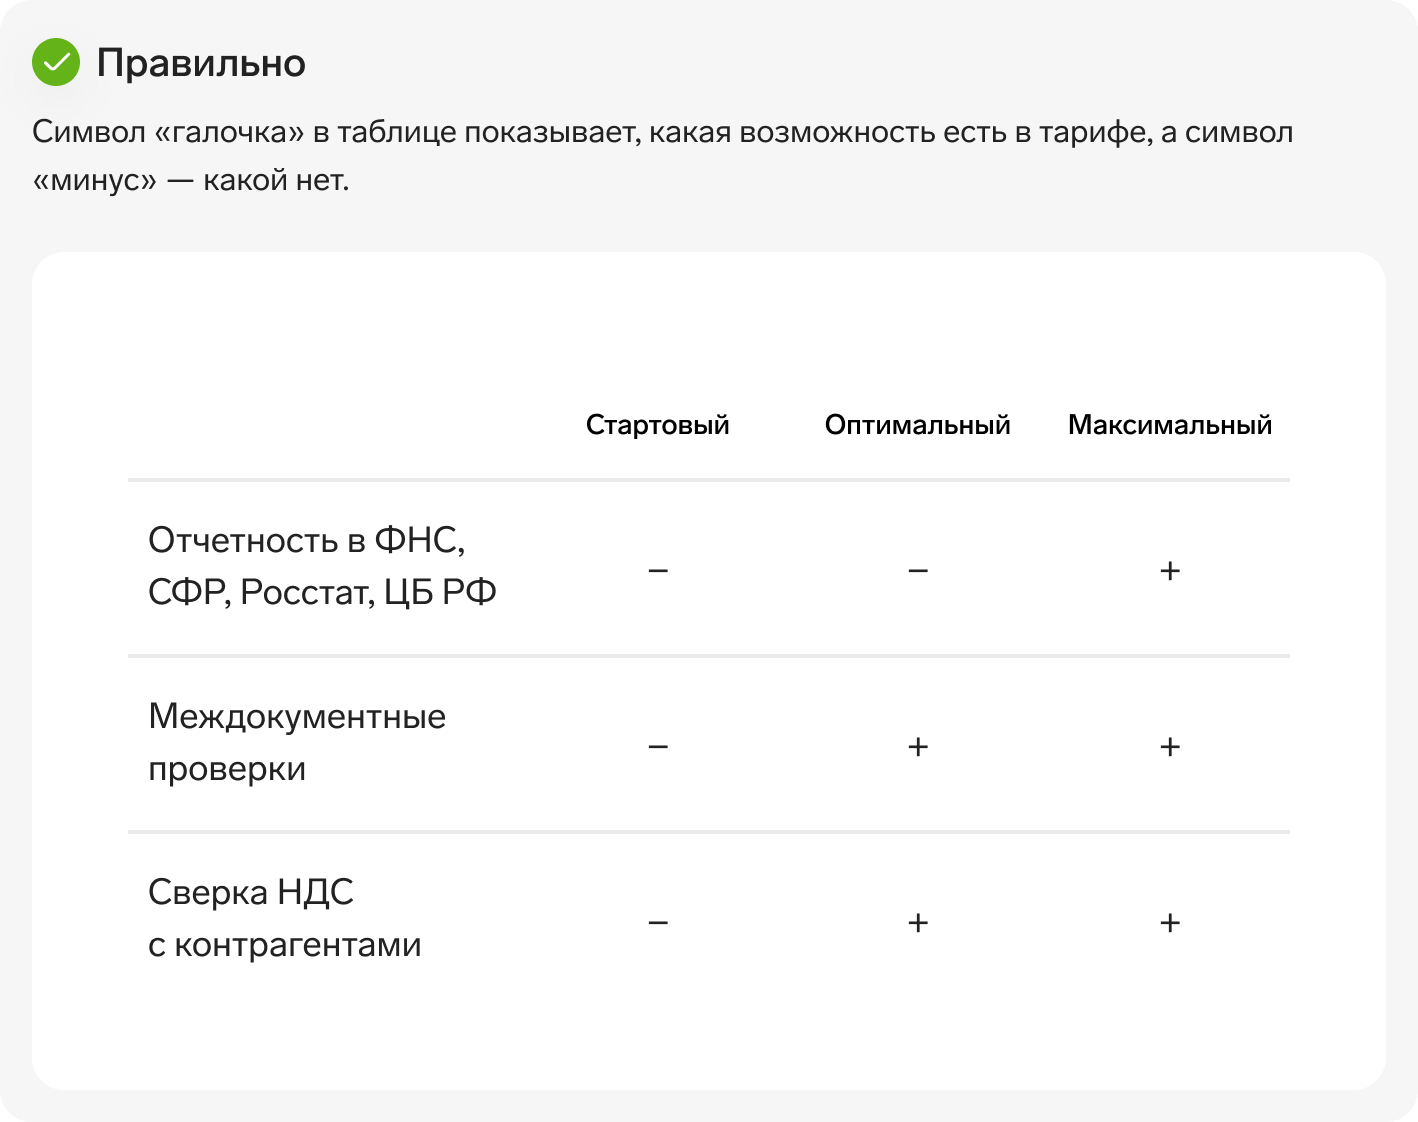Click plus icon for Междокументные проверки under Максимальный
1418x1122 pixels.
click(1170, 747)
